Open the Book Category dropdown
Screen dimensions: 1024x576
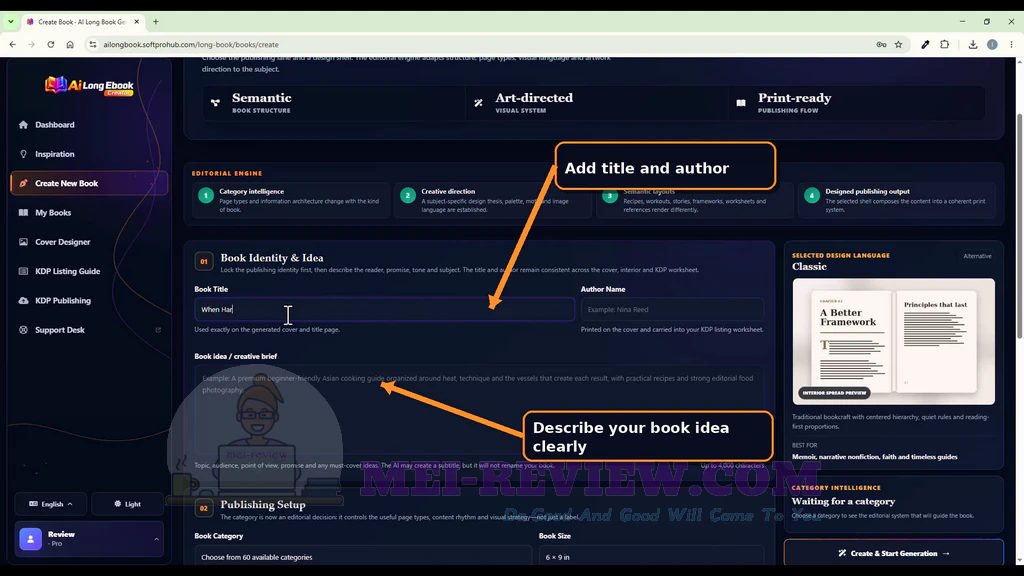(x=363, y=557)
